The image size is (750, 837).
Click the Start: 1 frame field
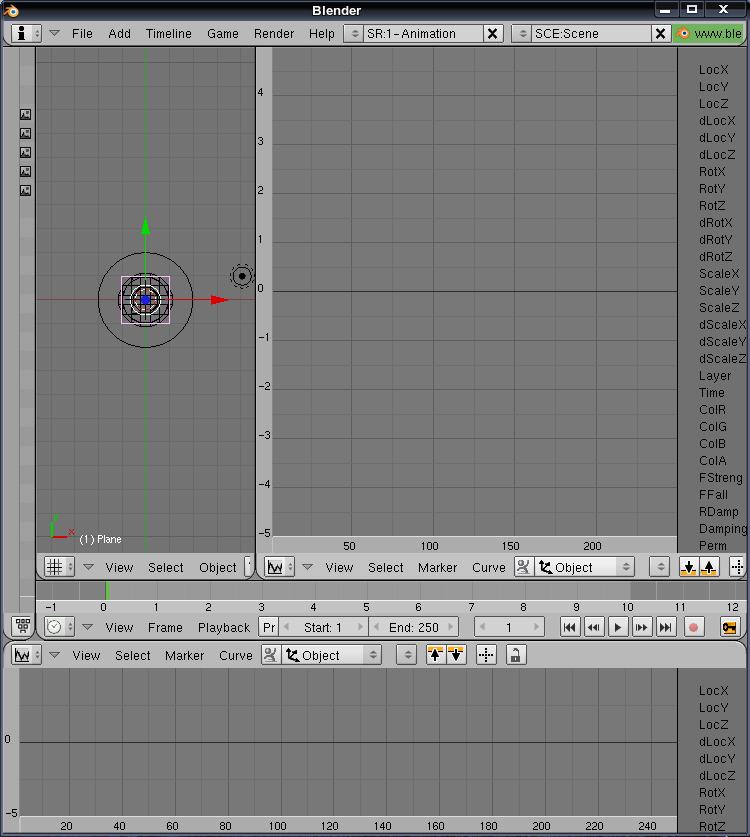pos(323,627)
